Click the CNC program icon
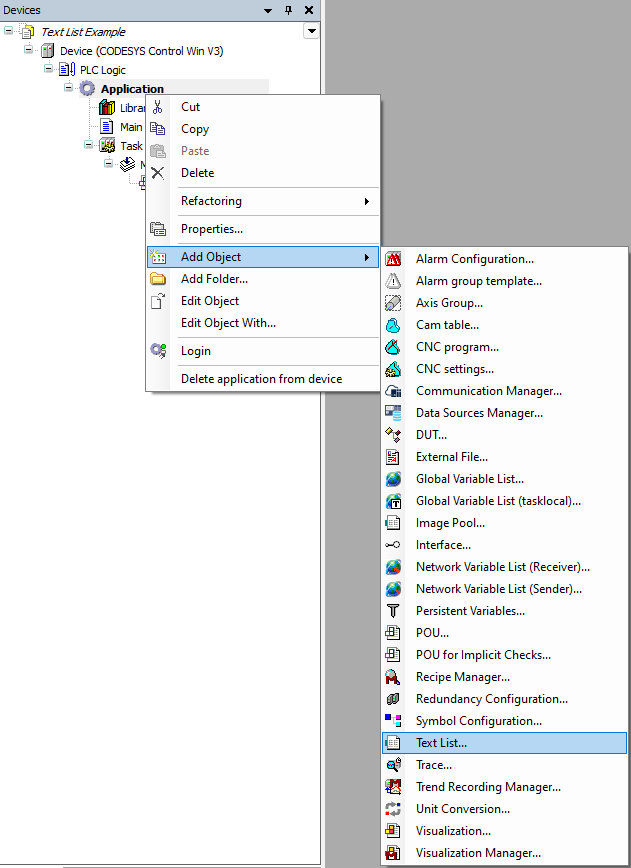 [393, 347]
